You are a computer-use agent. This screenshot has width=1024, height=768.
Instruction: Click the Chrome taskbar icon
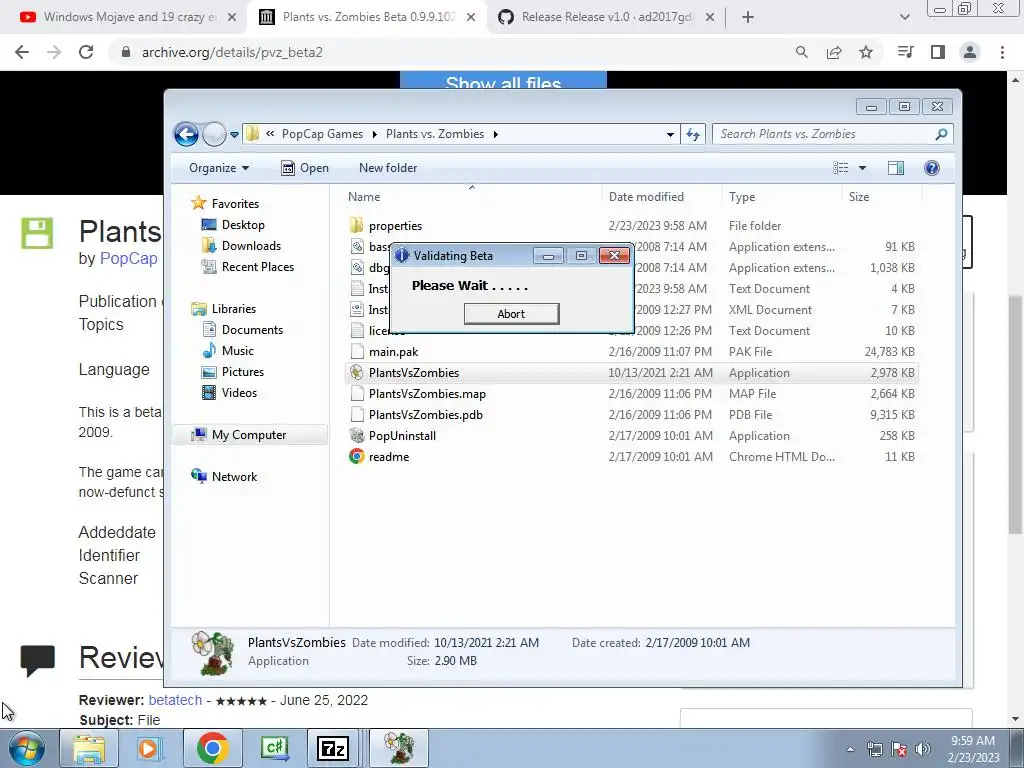(212, 748)
